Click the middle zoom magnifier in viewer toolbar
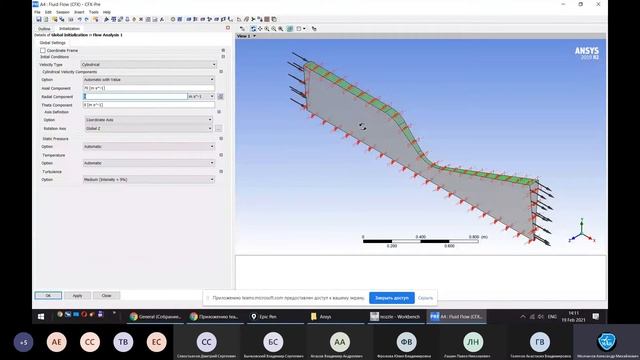Screen dimensions: 640x360 coord(274,29)
